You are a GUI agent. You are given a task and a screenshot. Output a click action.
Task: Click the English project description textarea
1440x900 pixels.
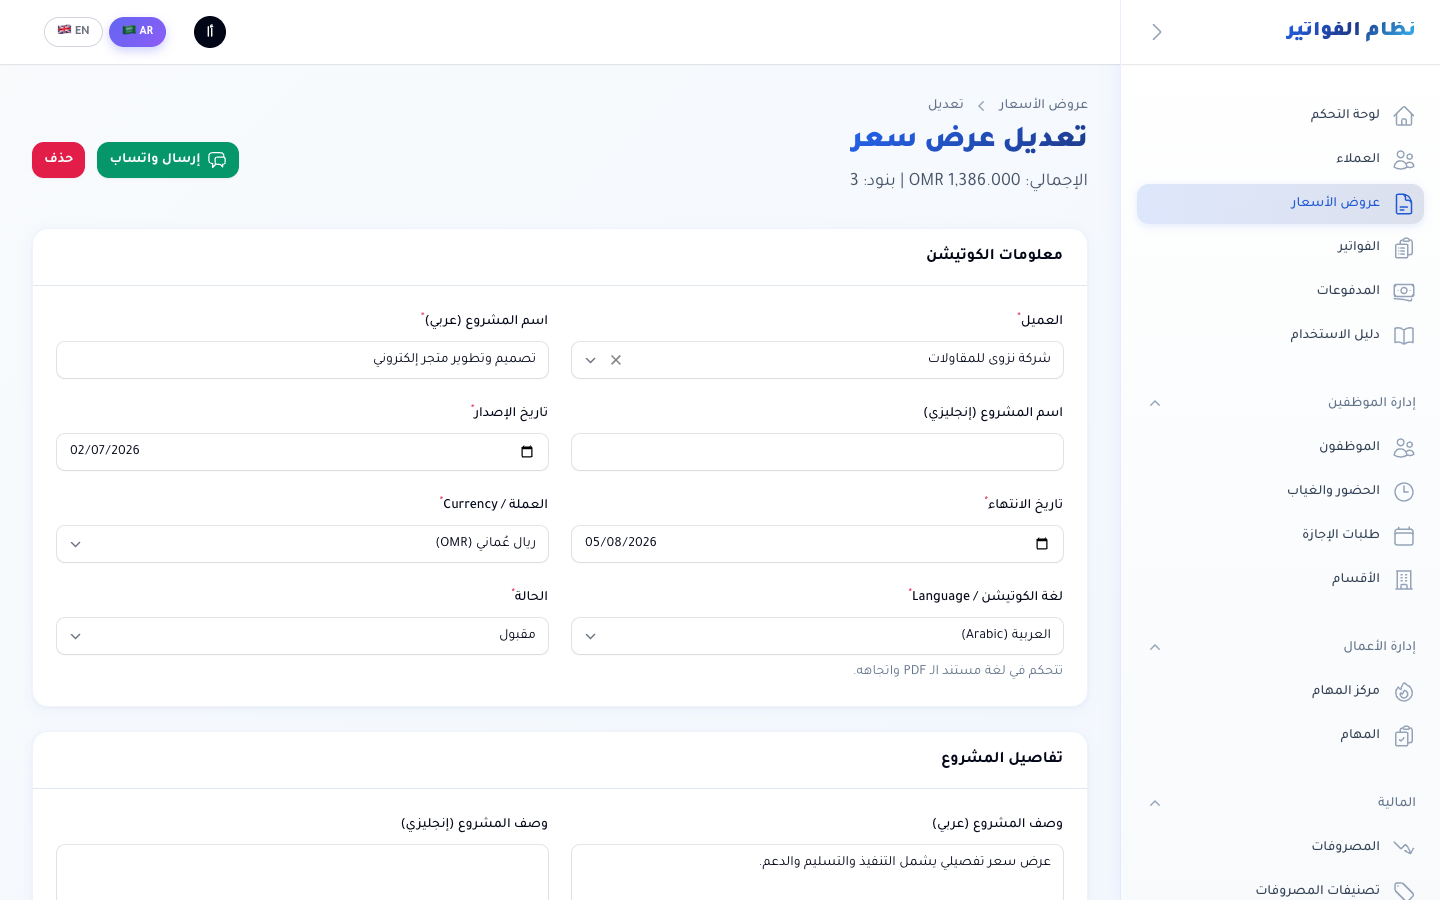[302, 872]
